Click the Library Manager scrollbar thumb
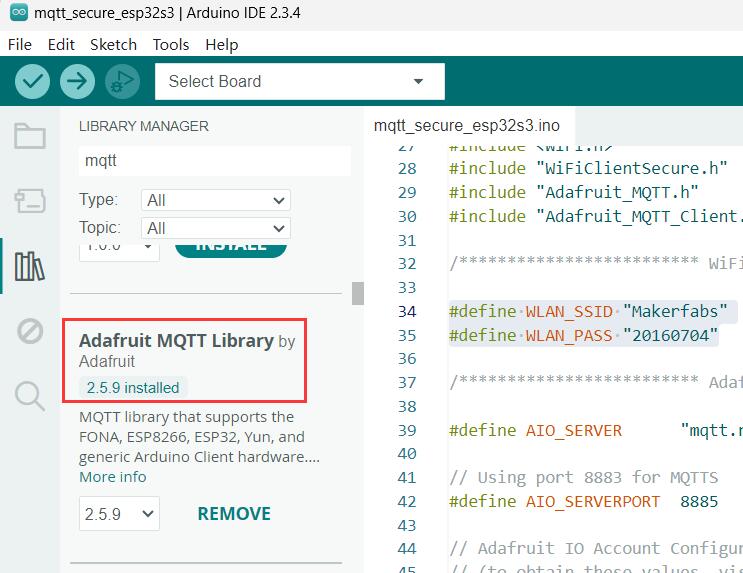 coord(358,293)
